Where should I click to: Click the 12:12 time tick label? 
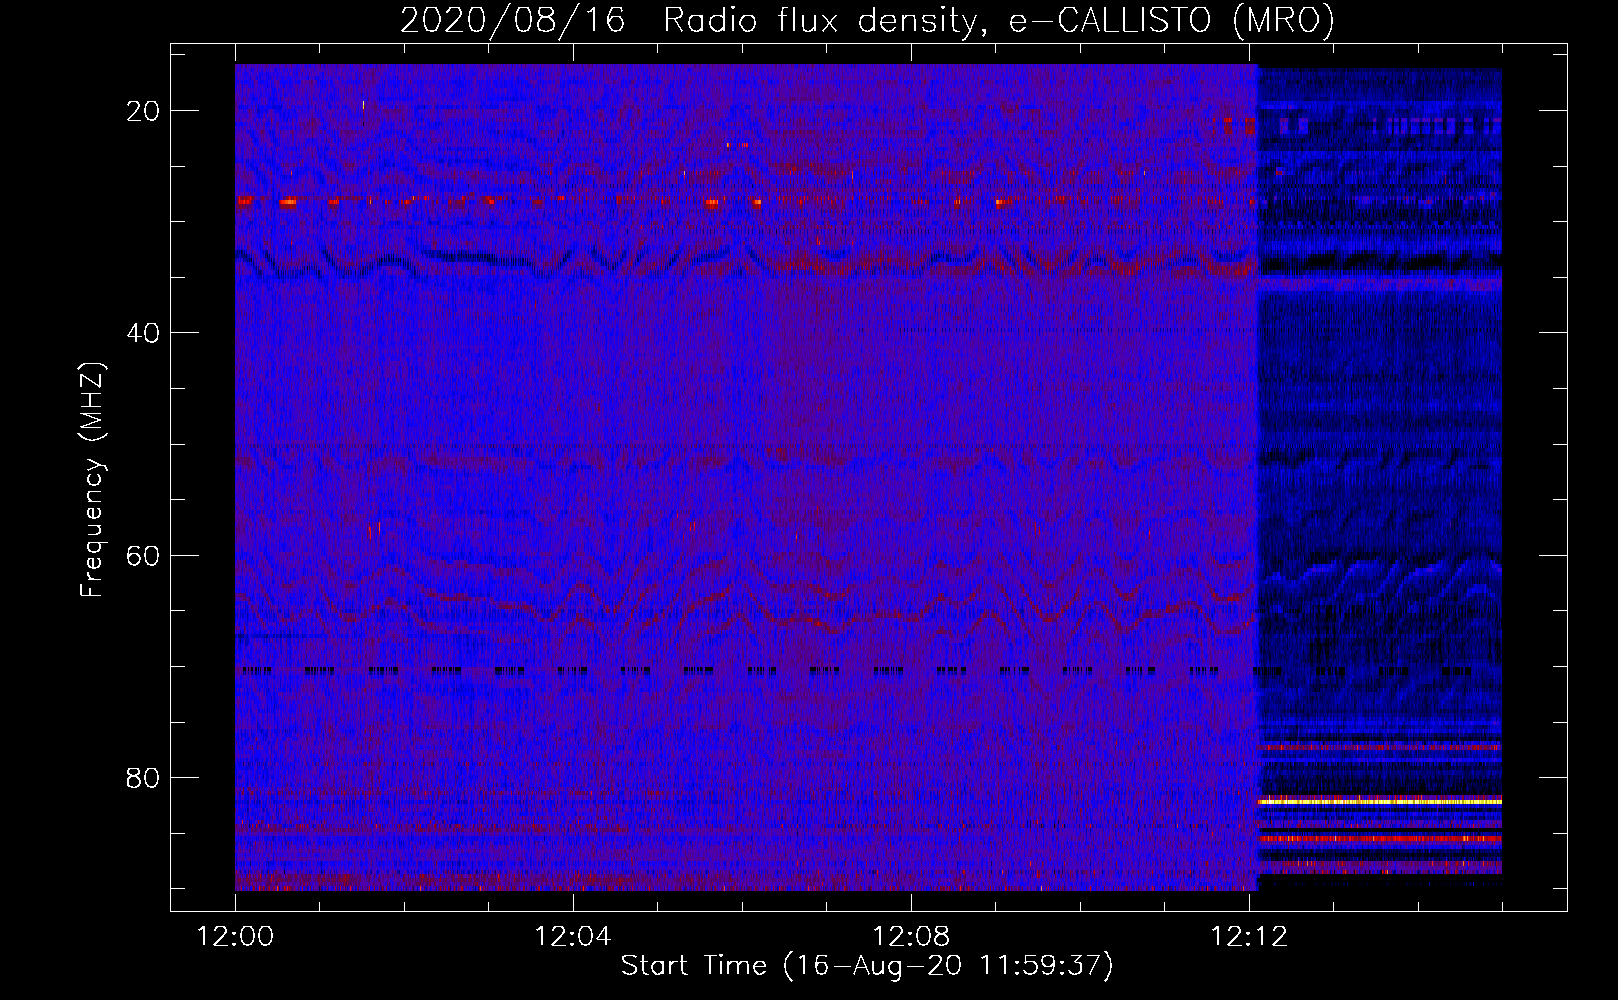1249,937
